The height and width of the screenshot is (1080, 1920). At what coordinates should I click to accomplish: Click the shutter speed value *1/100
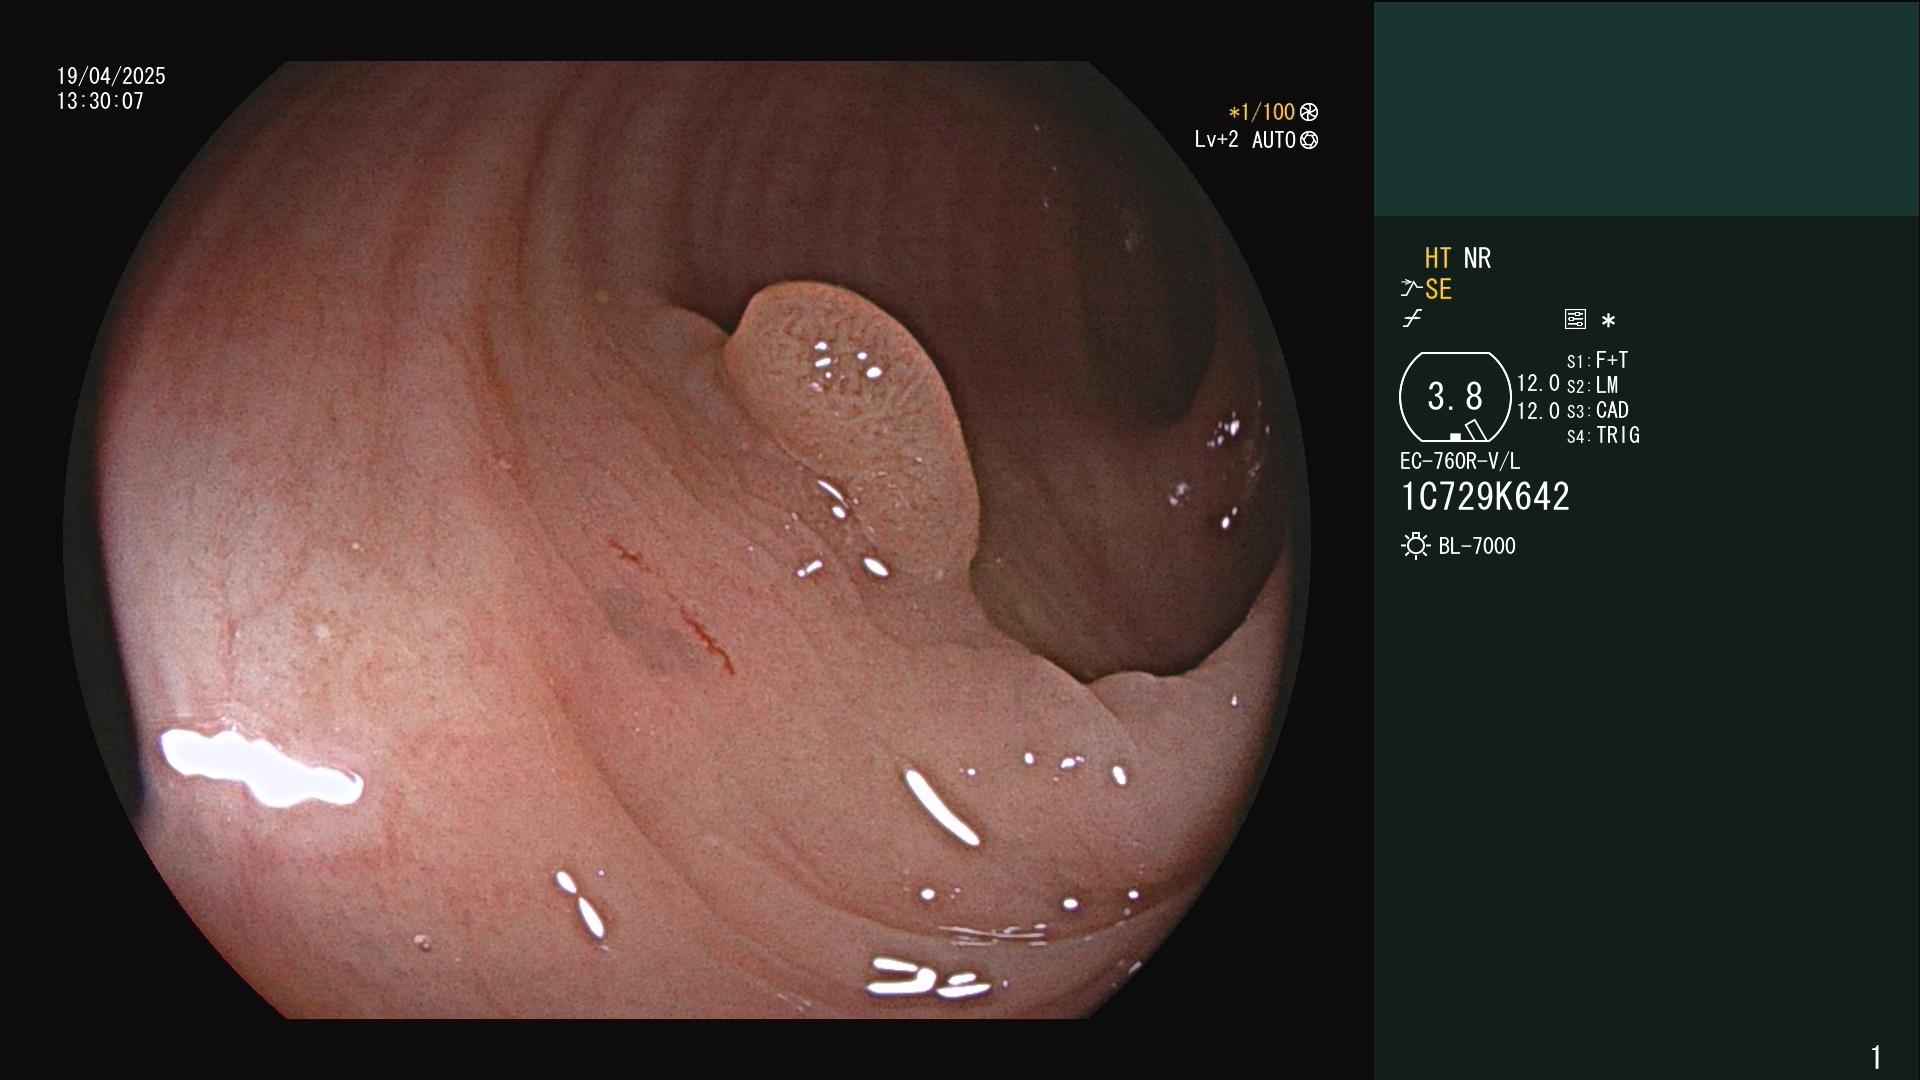point(1261,113)
